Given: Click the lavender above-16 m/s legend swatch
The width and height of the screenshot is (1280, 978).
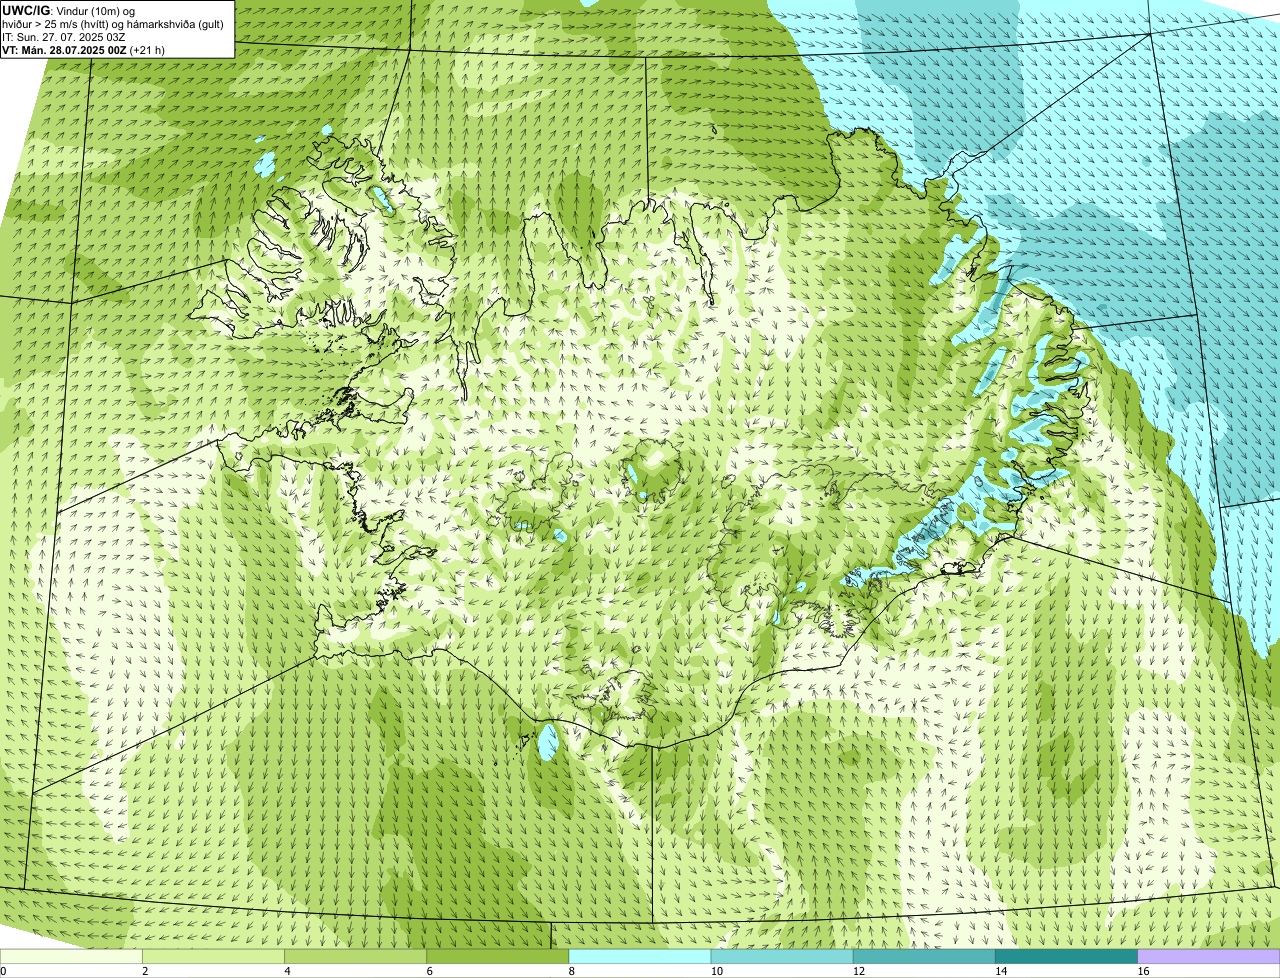Looking at the screenshot, I should [x=1209, y=957].
